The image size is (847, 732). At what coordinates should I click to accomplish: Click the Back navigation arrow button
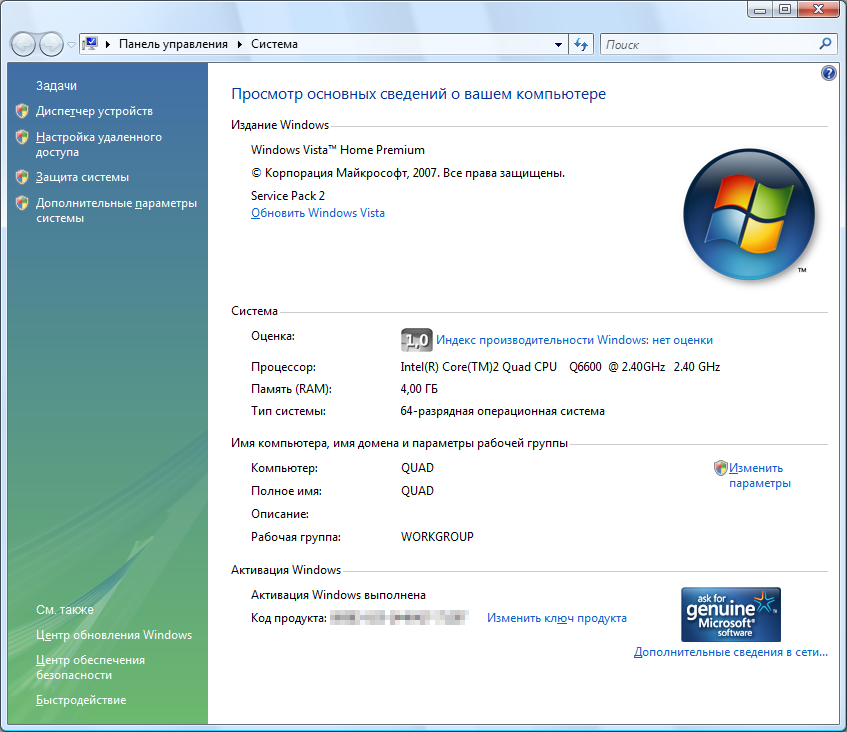23,44
